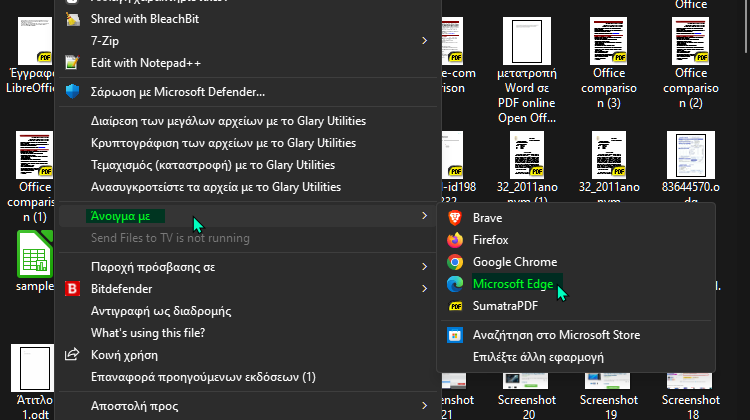
Task: Choose Επιλέξτε άλλη εφαρμογή
Action: tap(576, 357)
